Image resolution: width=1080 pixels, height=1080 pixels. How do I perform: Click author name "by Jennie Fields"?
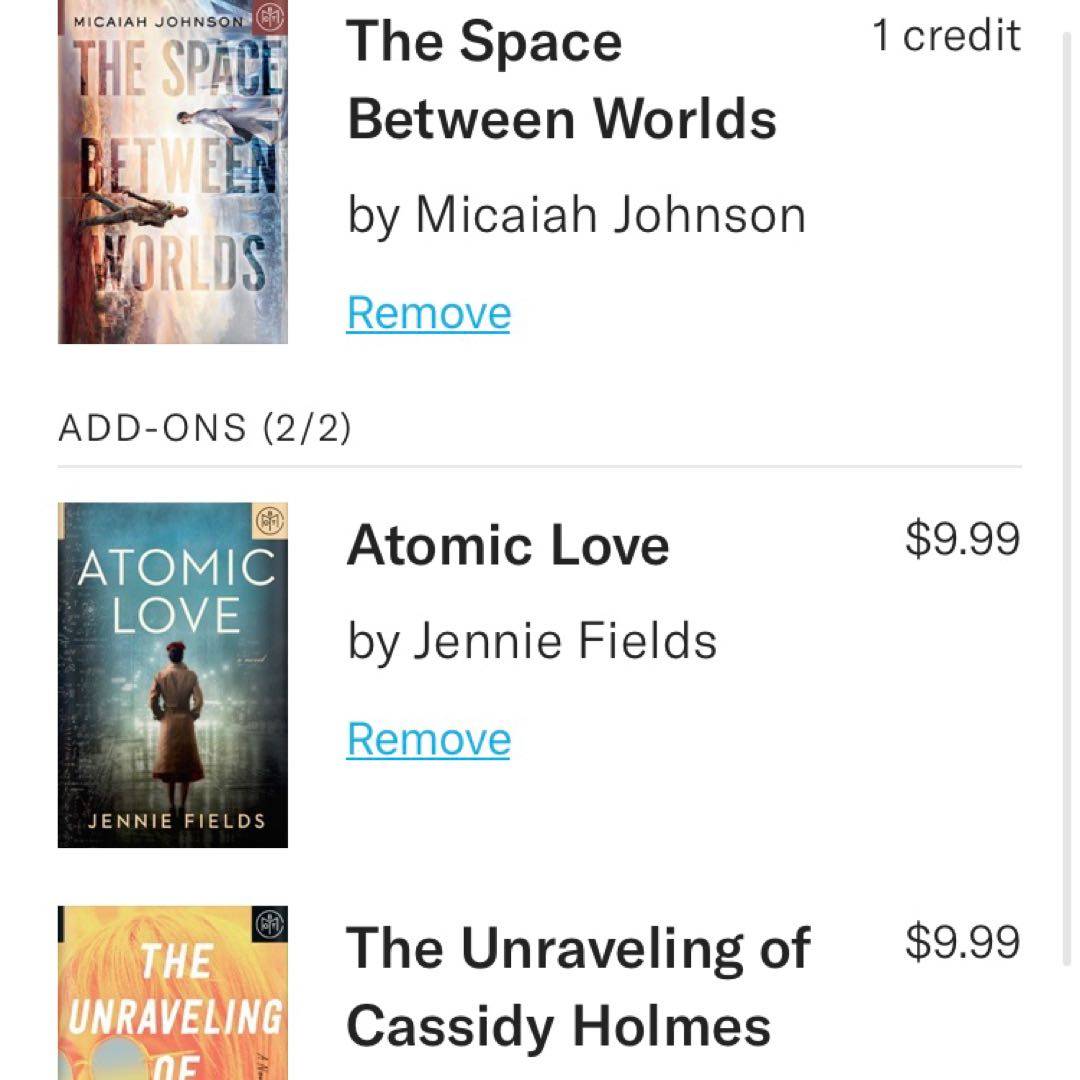[532, 641]
